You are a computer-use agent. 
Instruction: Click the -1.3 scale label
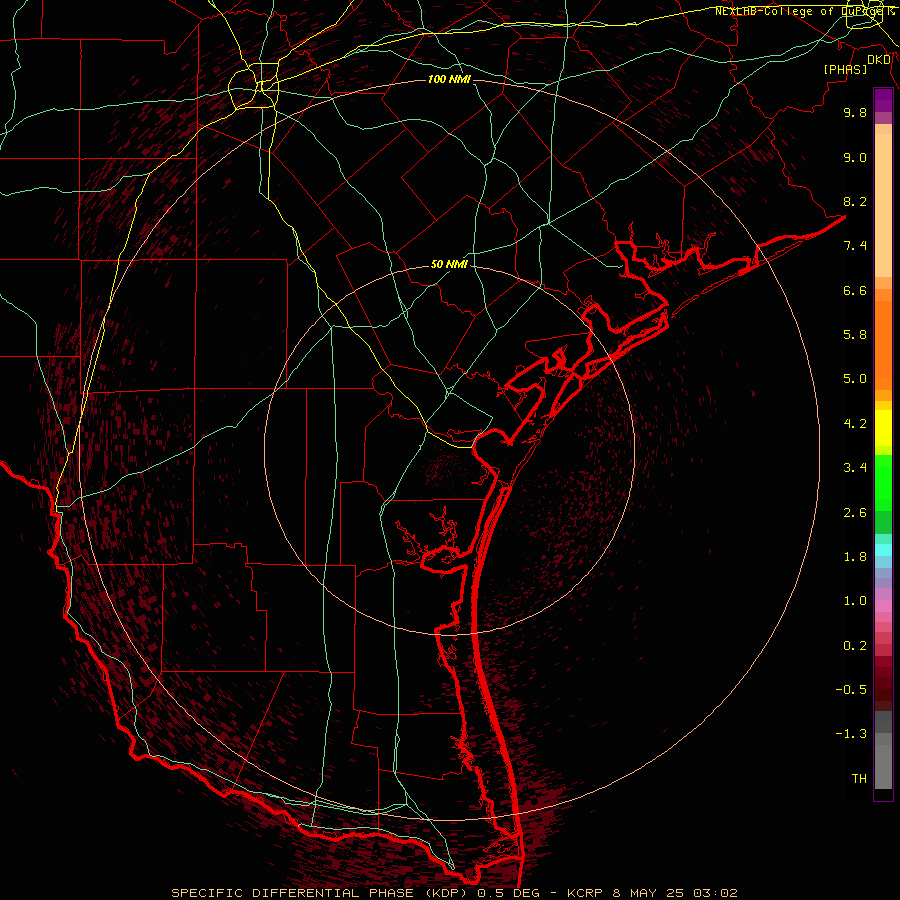[x=851, y=734]
